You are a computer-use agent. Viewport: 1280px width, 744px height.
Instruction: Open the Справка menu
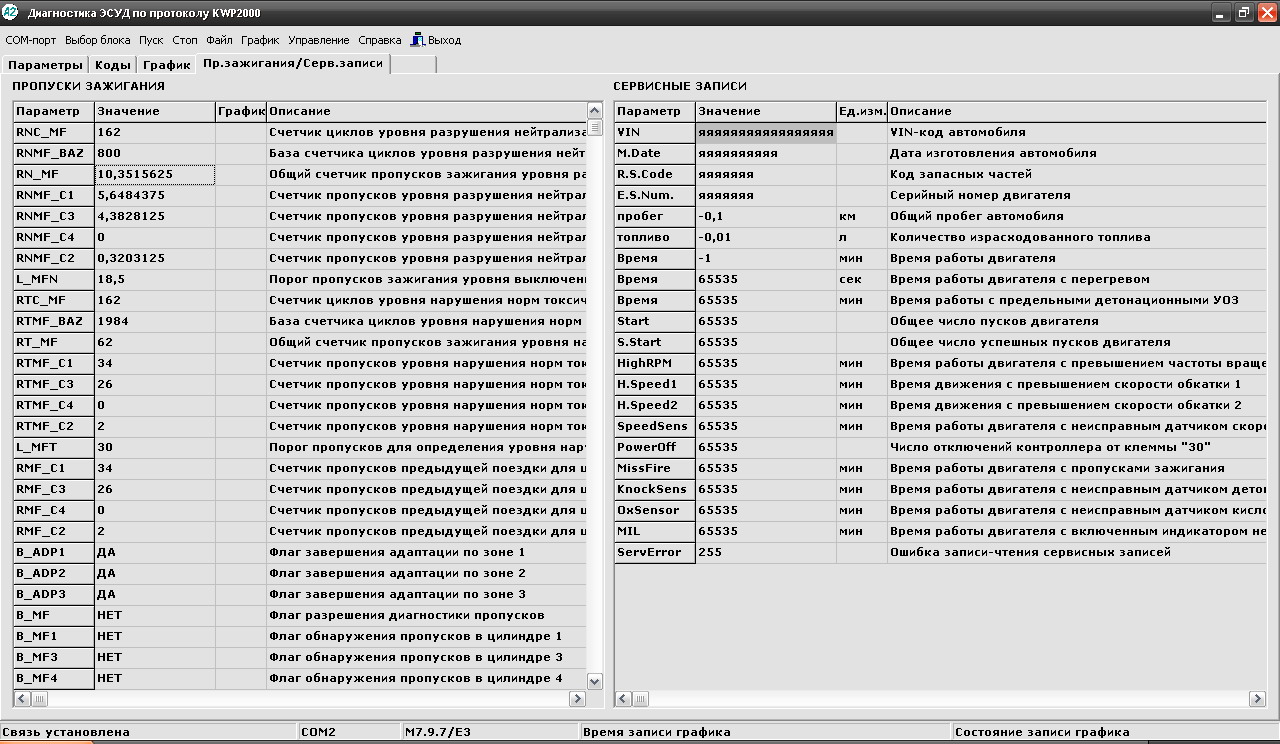click(380, 40)
